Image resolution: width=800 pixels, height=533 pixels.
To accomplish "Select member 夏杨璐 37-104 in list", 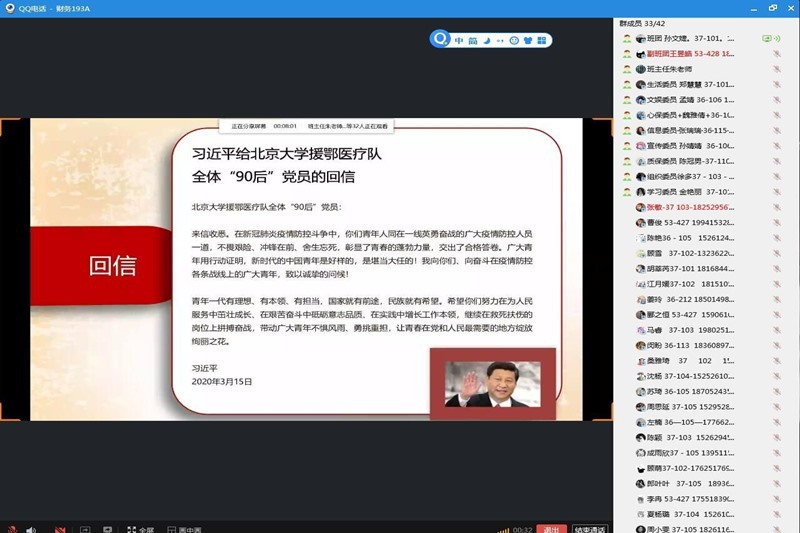I will click(705, 514).
